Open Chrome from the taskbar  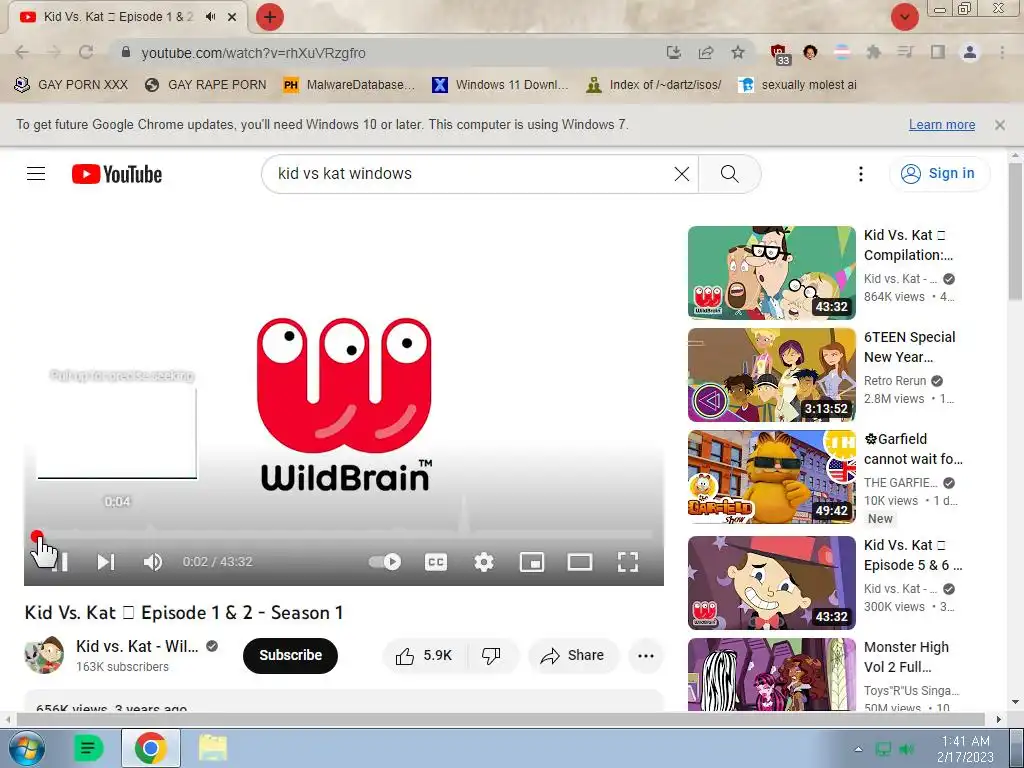tap(150, 748)
